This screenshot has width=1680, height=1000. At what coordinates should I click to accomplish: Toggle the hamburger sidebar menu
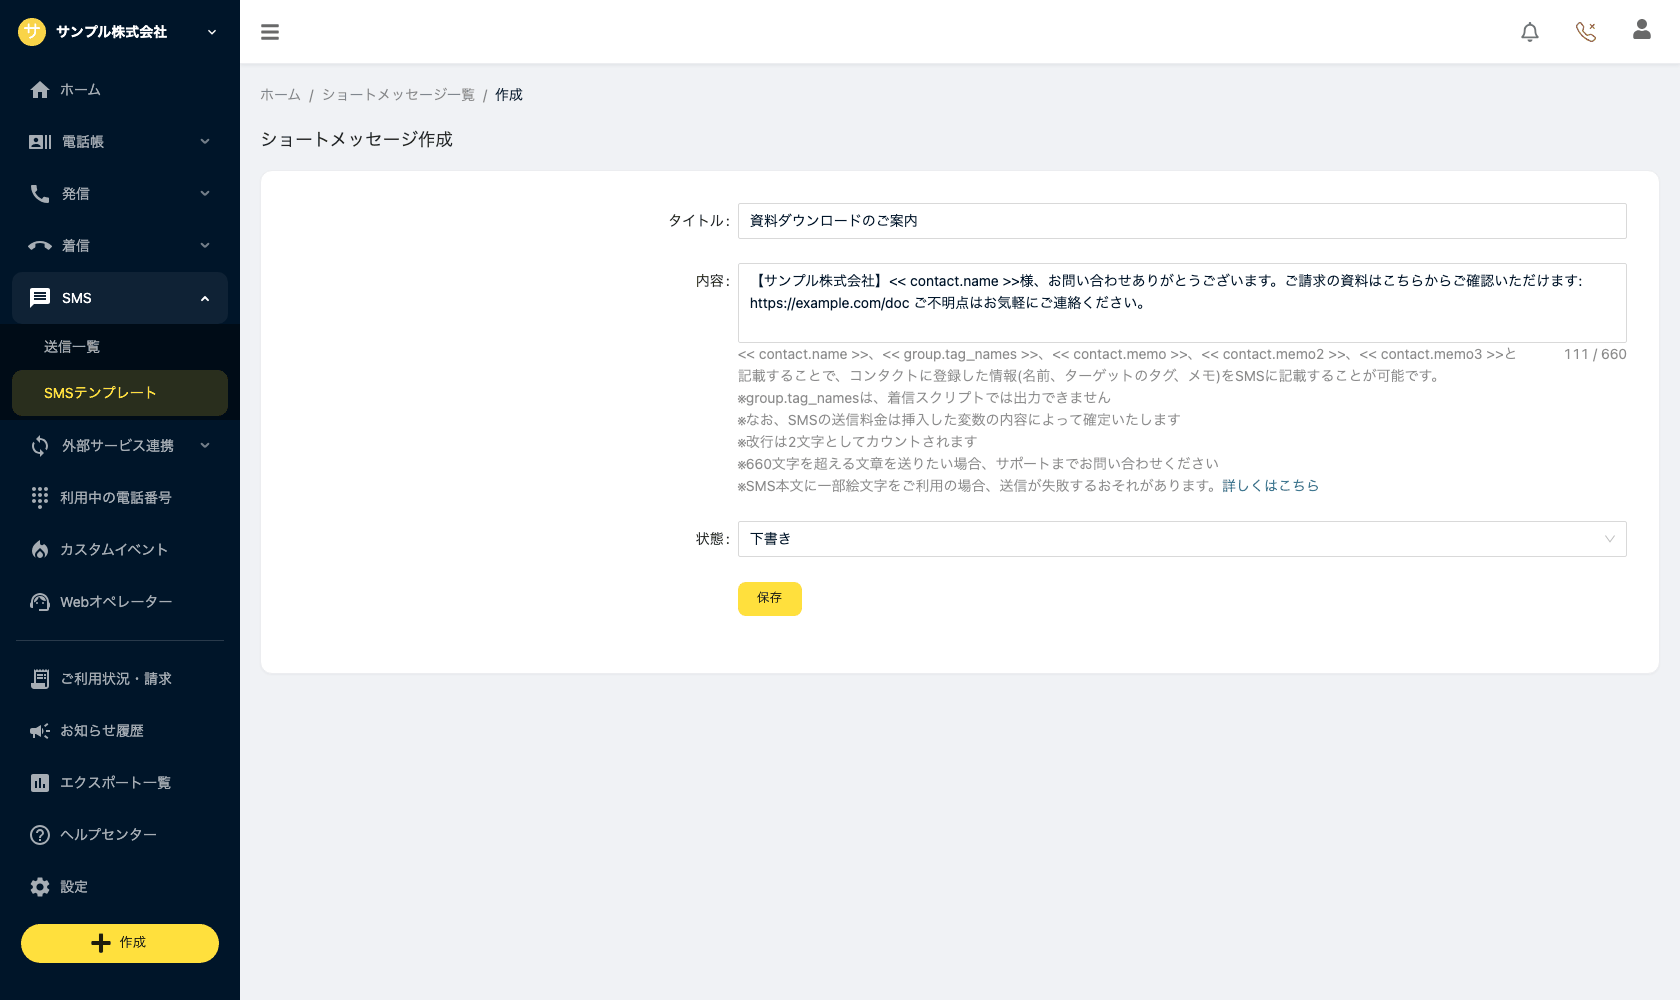tap(270, 32)
